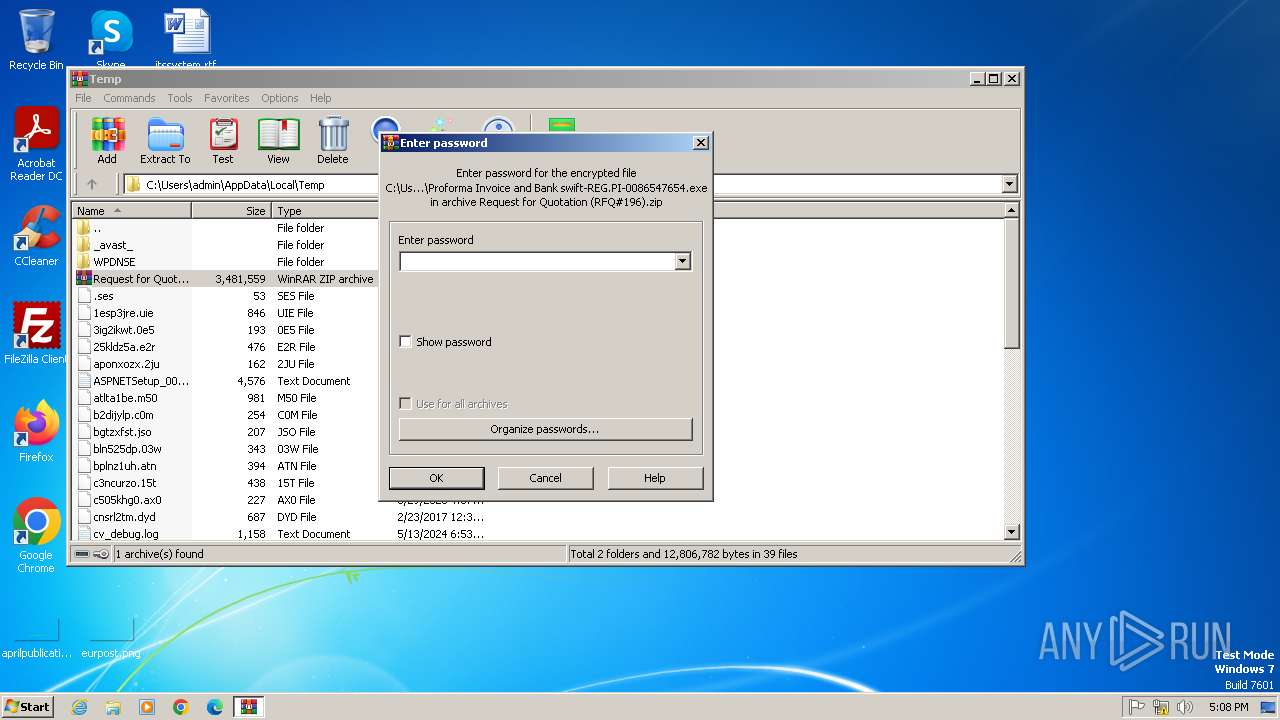This screenshot has width=1280, height=720.
Task: Click the Test toolbar icon
Action: [223, 140]
